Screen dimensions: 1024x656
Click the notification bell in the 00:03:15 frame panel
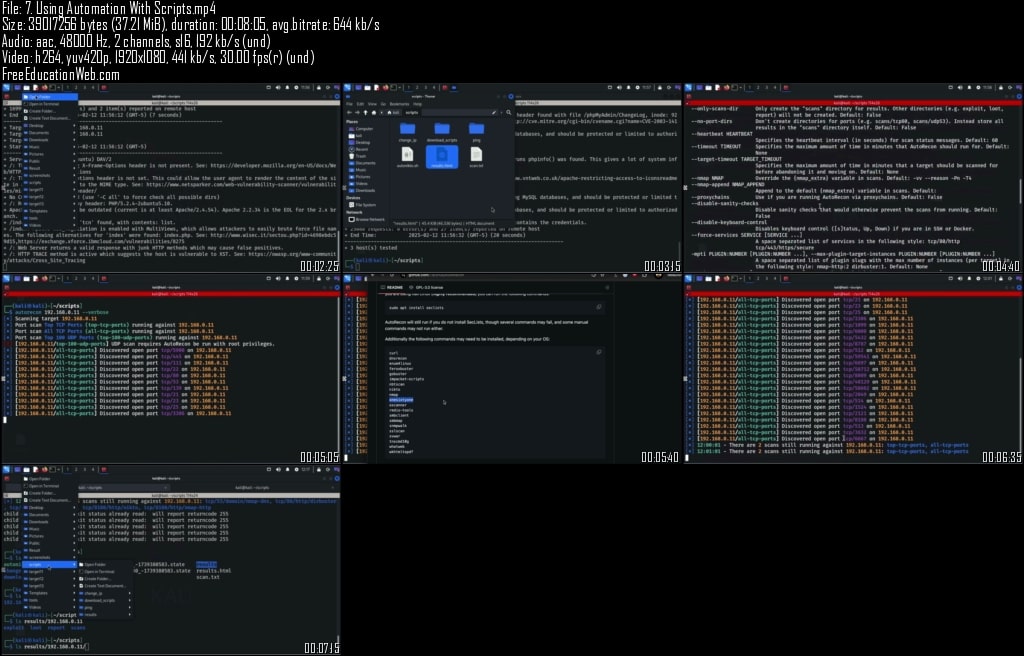coord(628,88)
